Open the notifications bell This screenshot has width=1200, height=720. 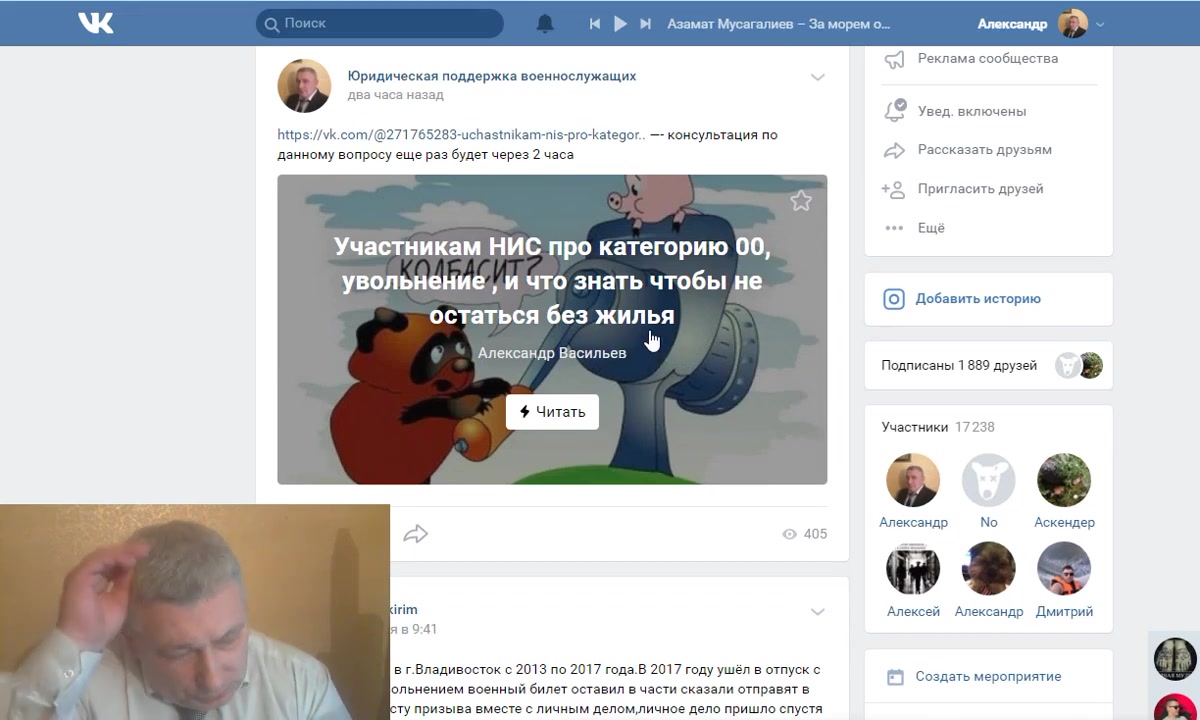(x=545, y=23)
